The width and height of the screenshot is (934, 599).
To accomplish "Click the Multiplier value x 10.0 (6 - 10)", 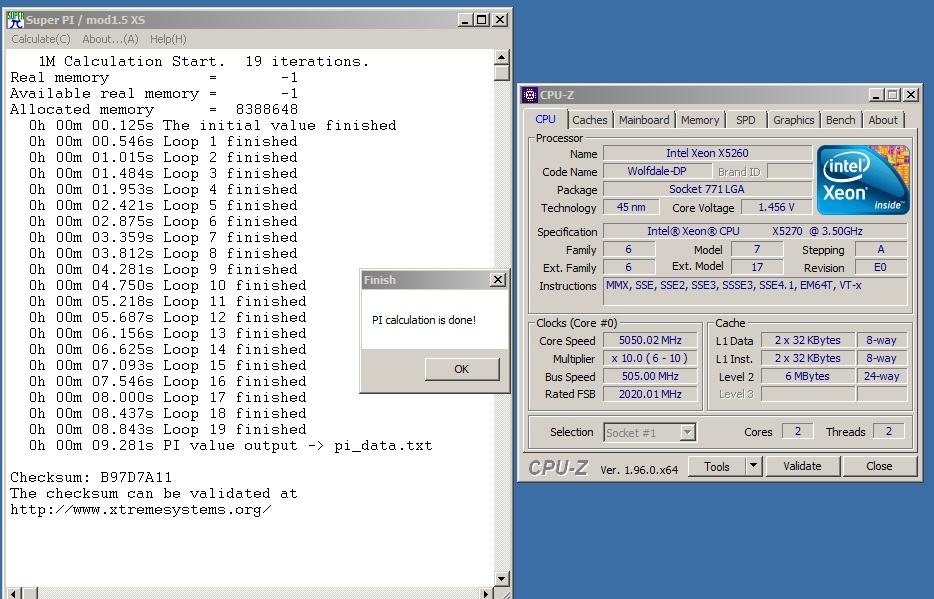I will click(x=650, y=358).
